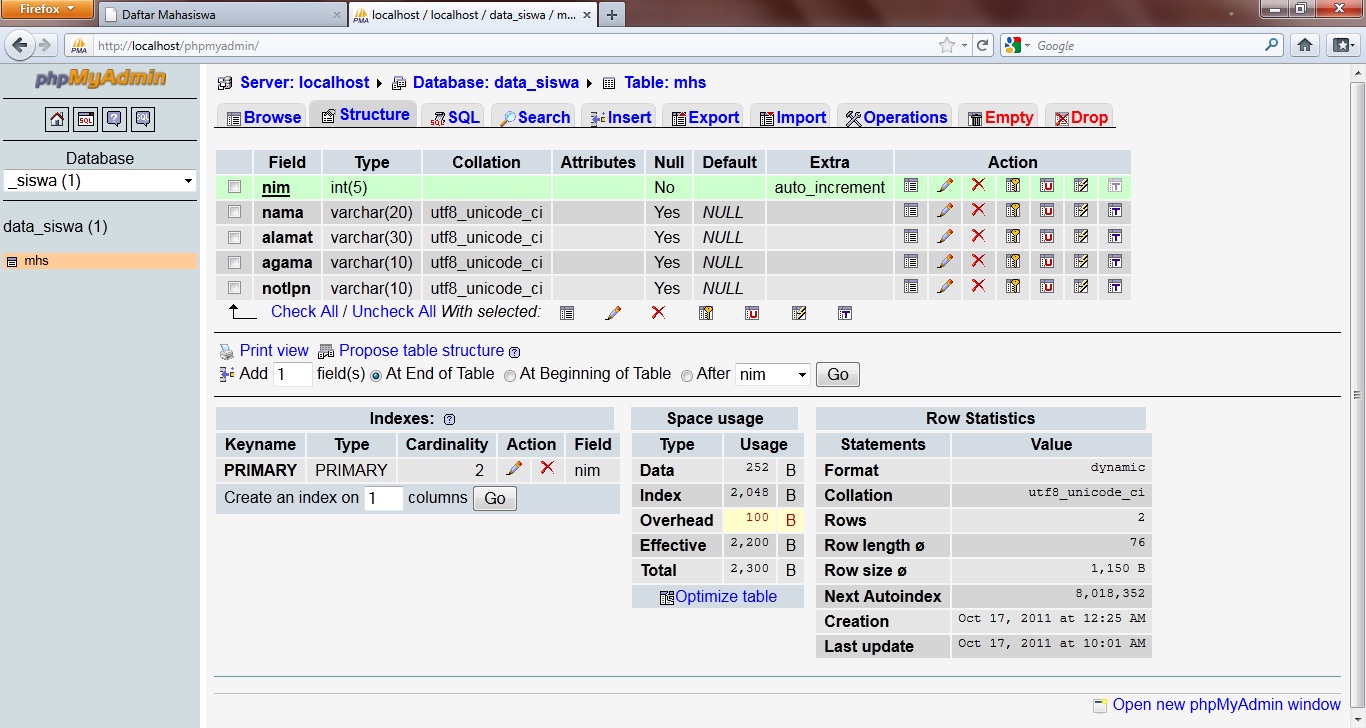Open the Export tab
The height and width of the screenshot is (728, 1366).
pos(704,116)
